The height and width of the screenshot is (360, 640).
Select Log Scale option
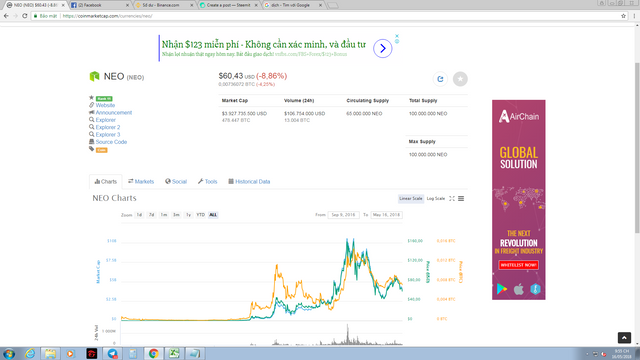click(x=436, y=199)
